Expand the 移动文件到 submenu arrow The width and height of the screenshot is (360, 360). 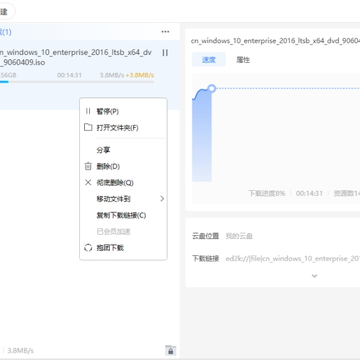coord(162,199)
